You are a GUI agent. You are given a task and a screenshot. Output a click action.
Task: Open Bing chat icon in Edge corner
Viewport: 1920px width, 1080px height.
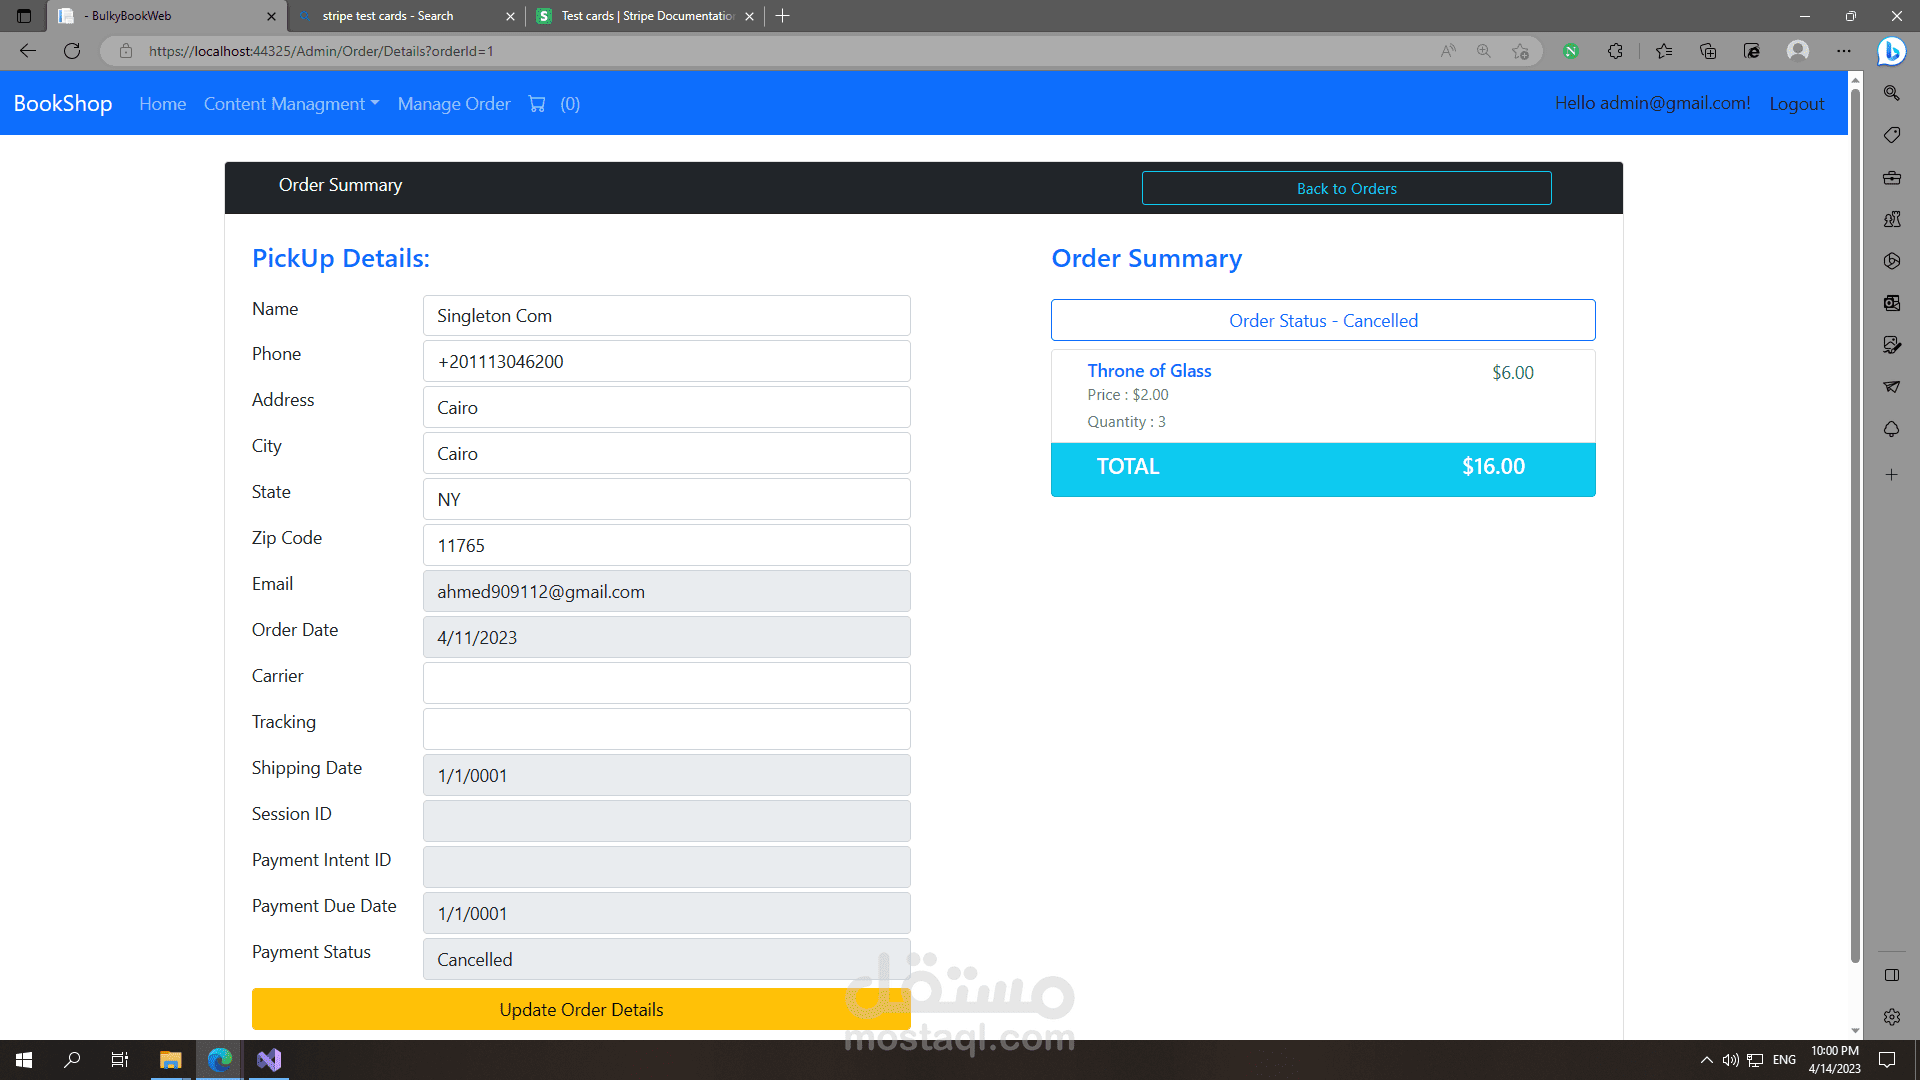[x=1891, y=51]
